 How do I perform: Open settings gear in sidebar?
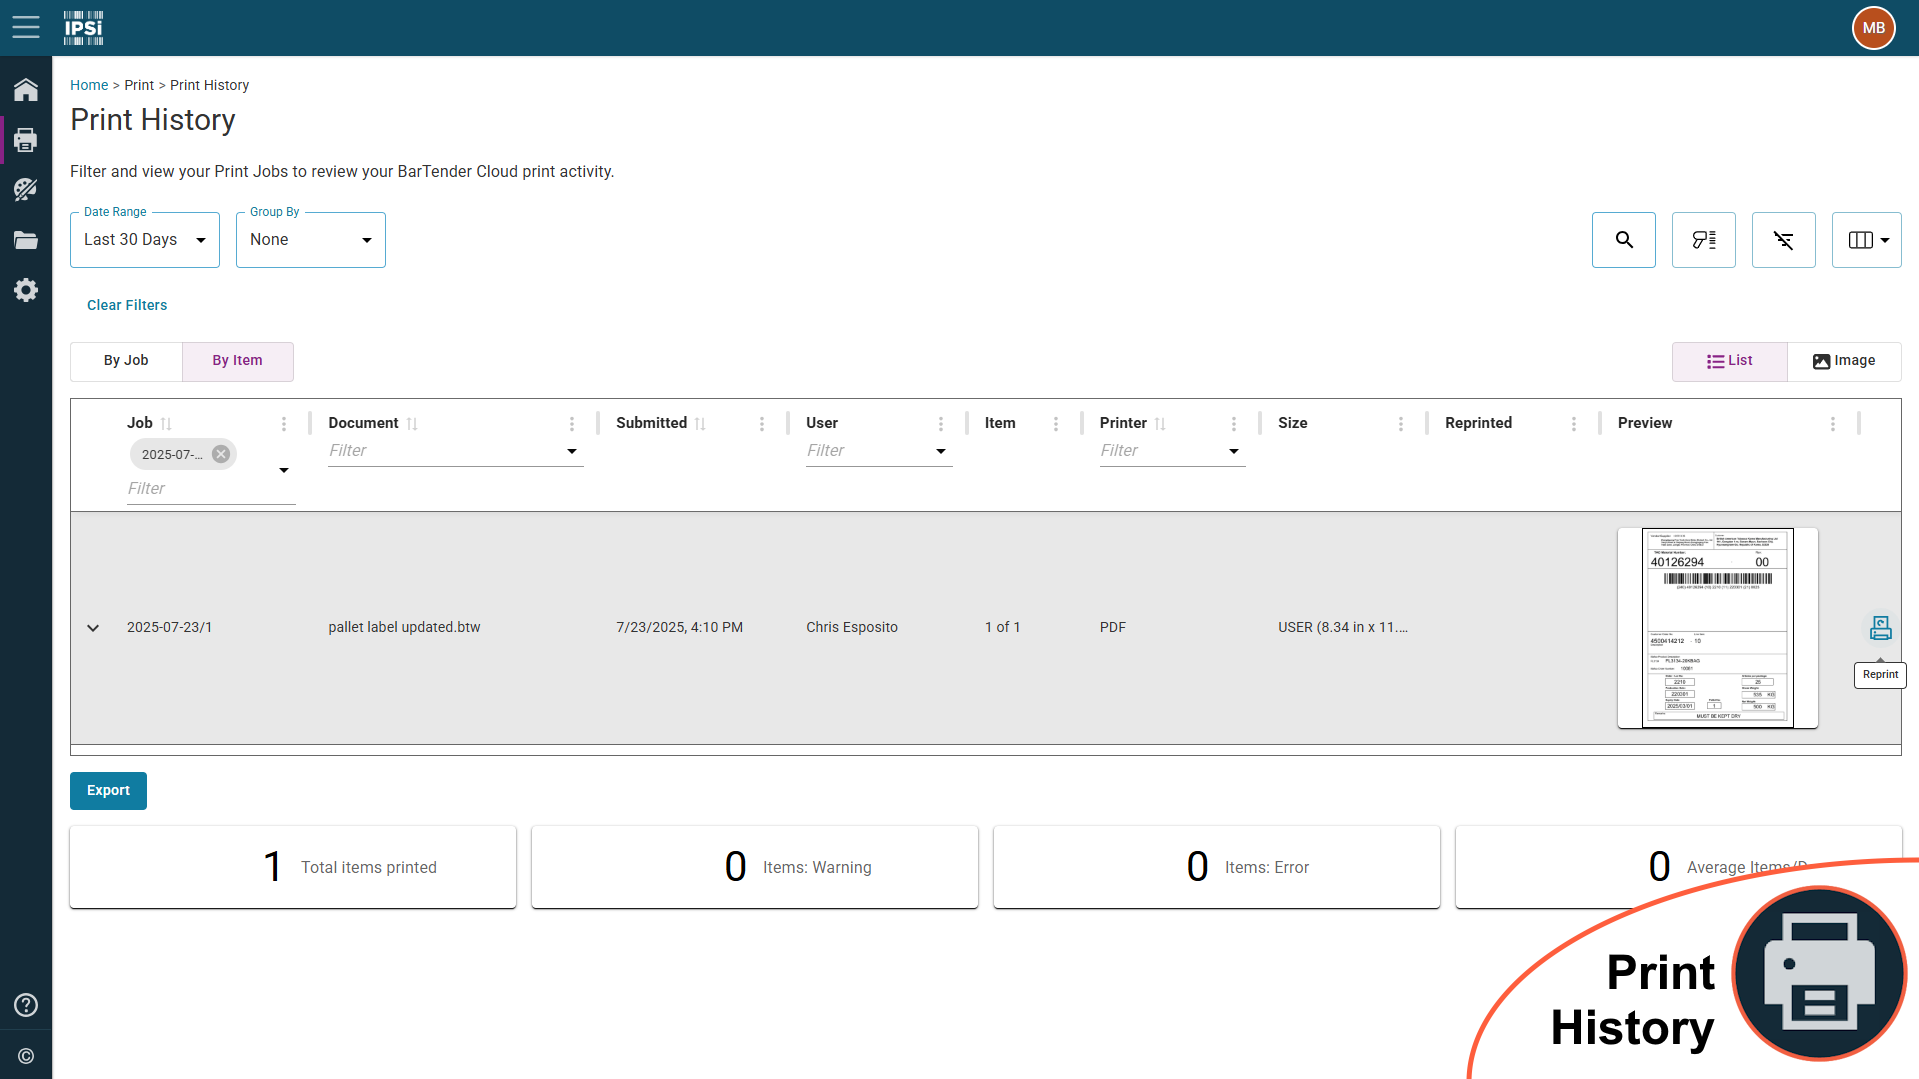pos(26,290)
